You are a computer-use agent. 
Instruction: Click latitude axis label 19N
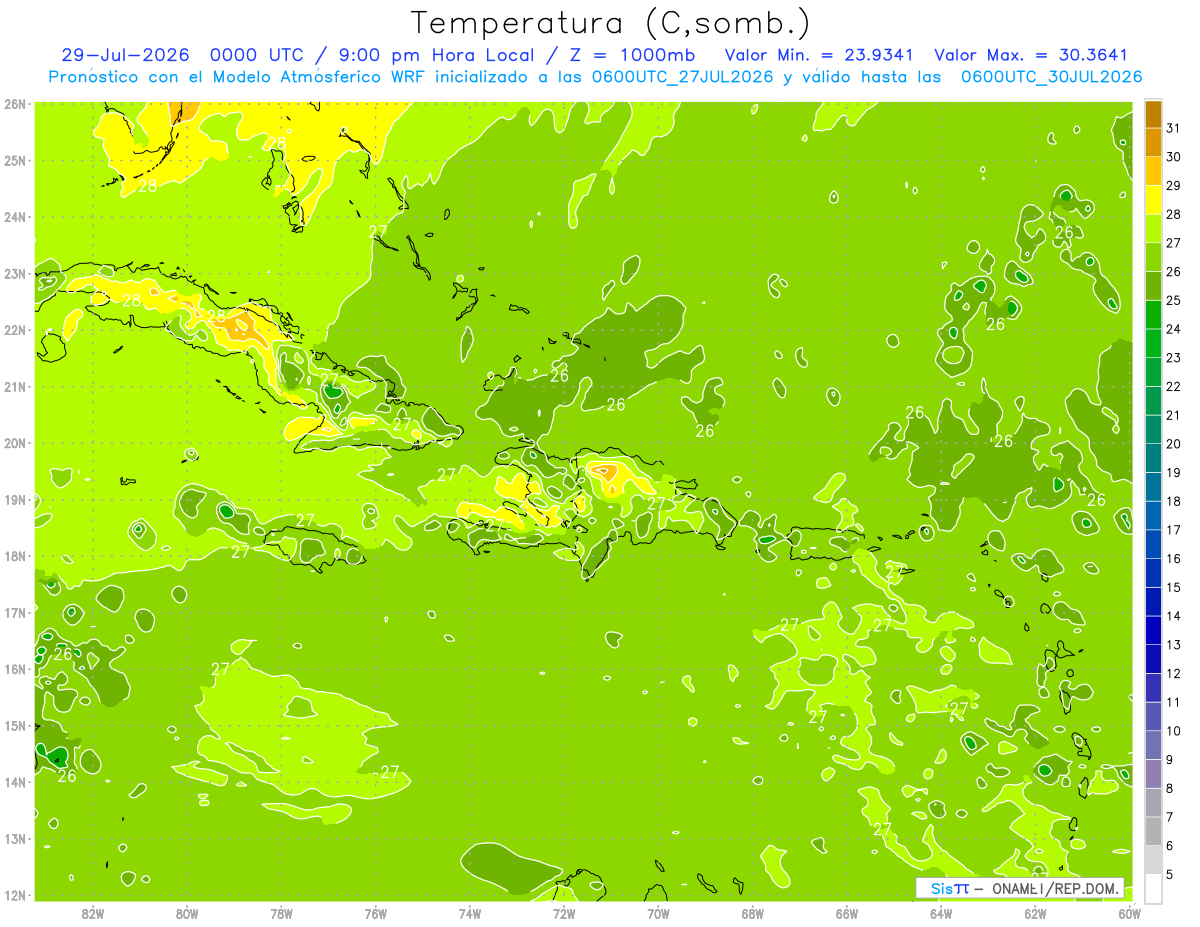pyautogui.click(x=14, y=499)
